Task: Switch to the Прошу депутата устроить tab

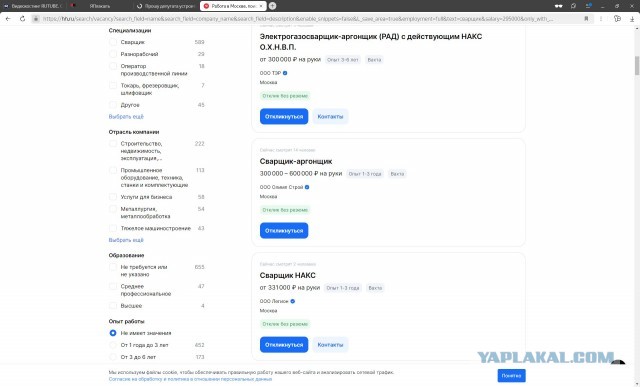Action: point(167,6)
